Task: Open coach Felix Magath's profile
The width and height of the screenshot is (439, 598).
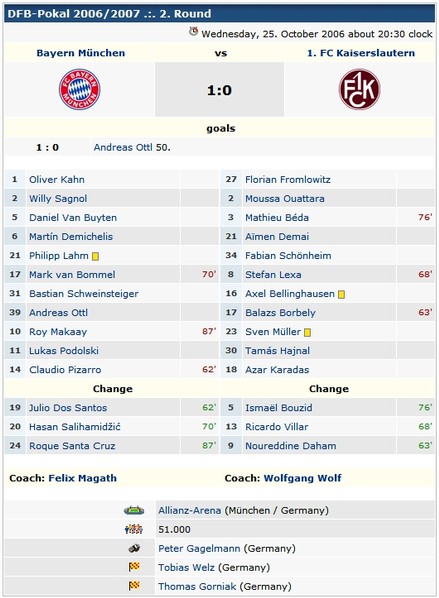Action: pos(82,478)
